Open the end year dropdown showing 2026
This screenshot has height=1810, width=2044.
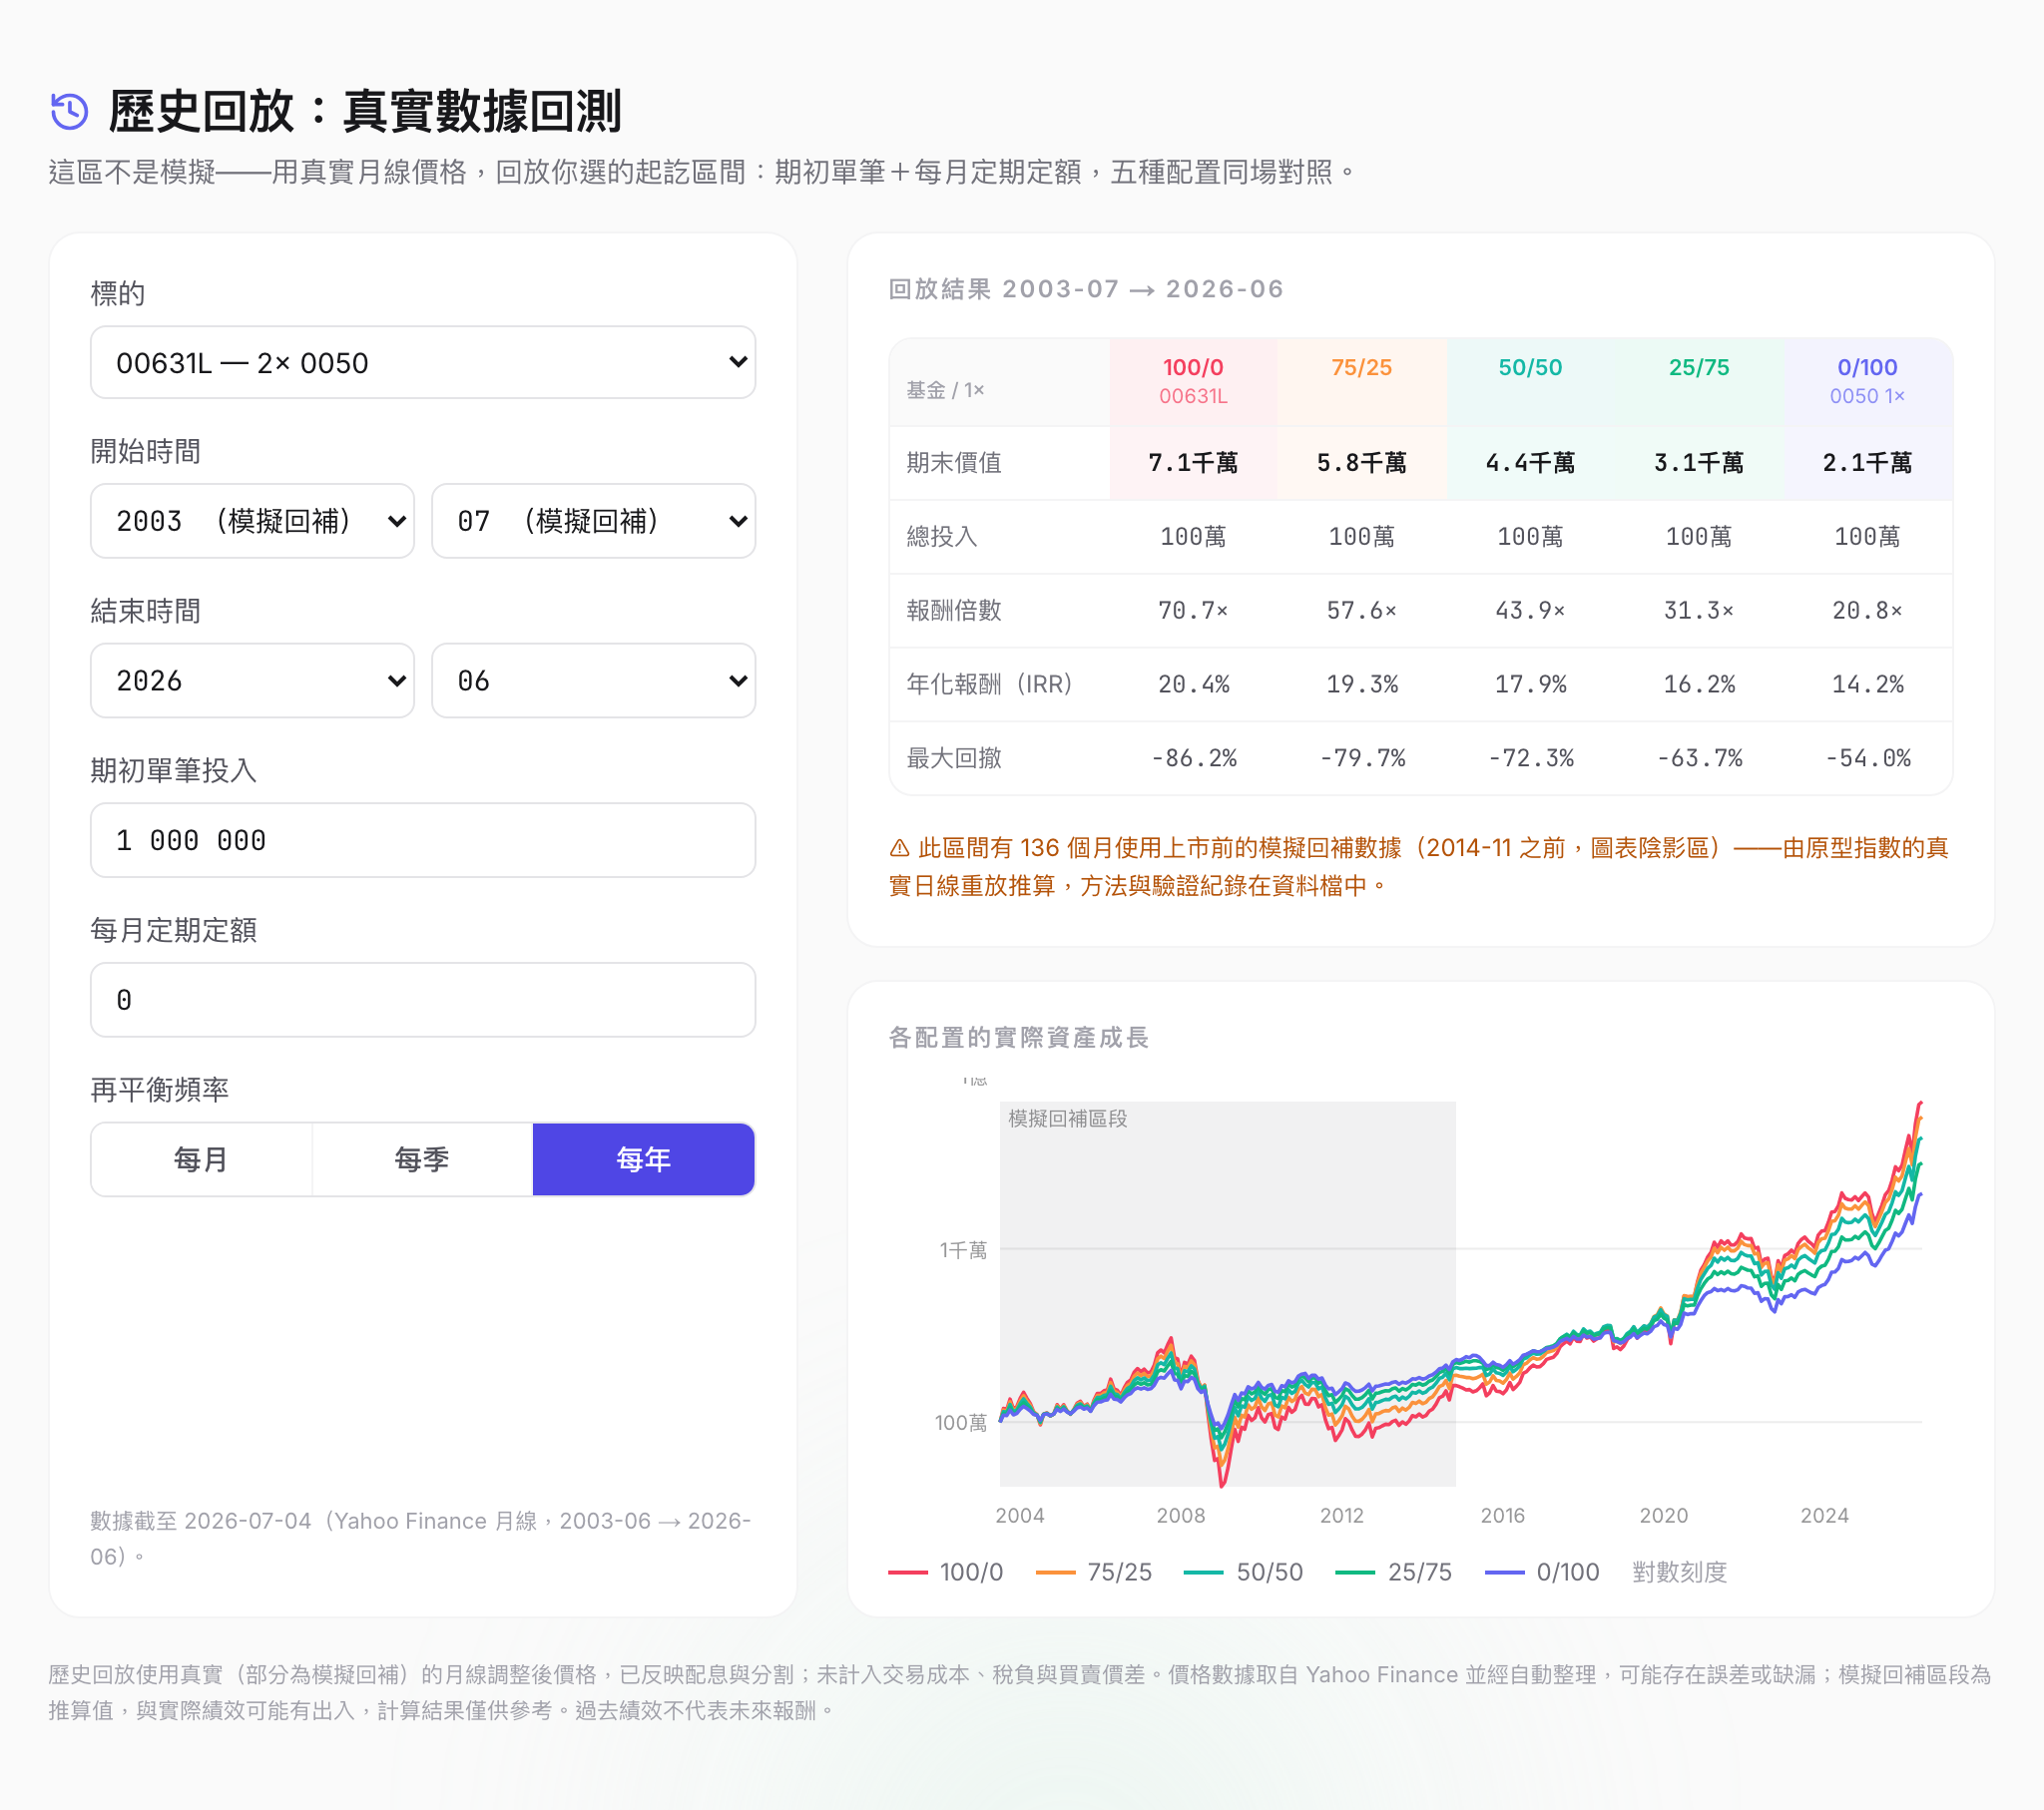click(x=252, y=681)
